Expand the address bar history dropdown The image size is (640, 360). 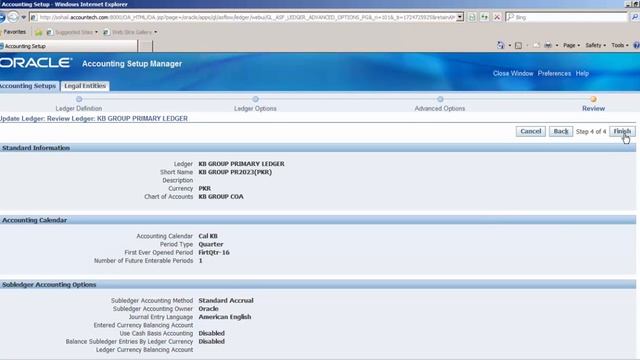coord(460,17)
